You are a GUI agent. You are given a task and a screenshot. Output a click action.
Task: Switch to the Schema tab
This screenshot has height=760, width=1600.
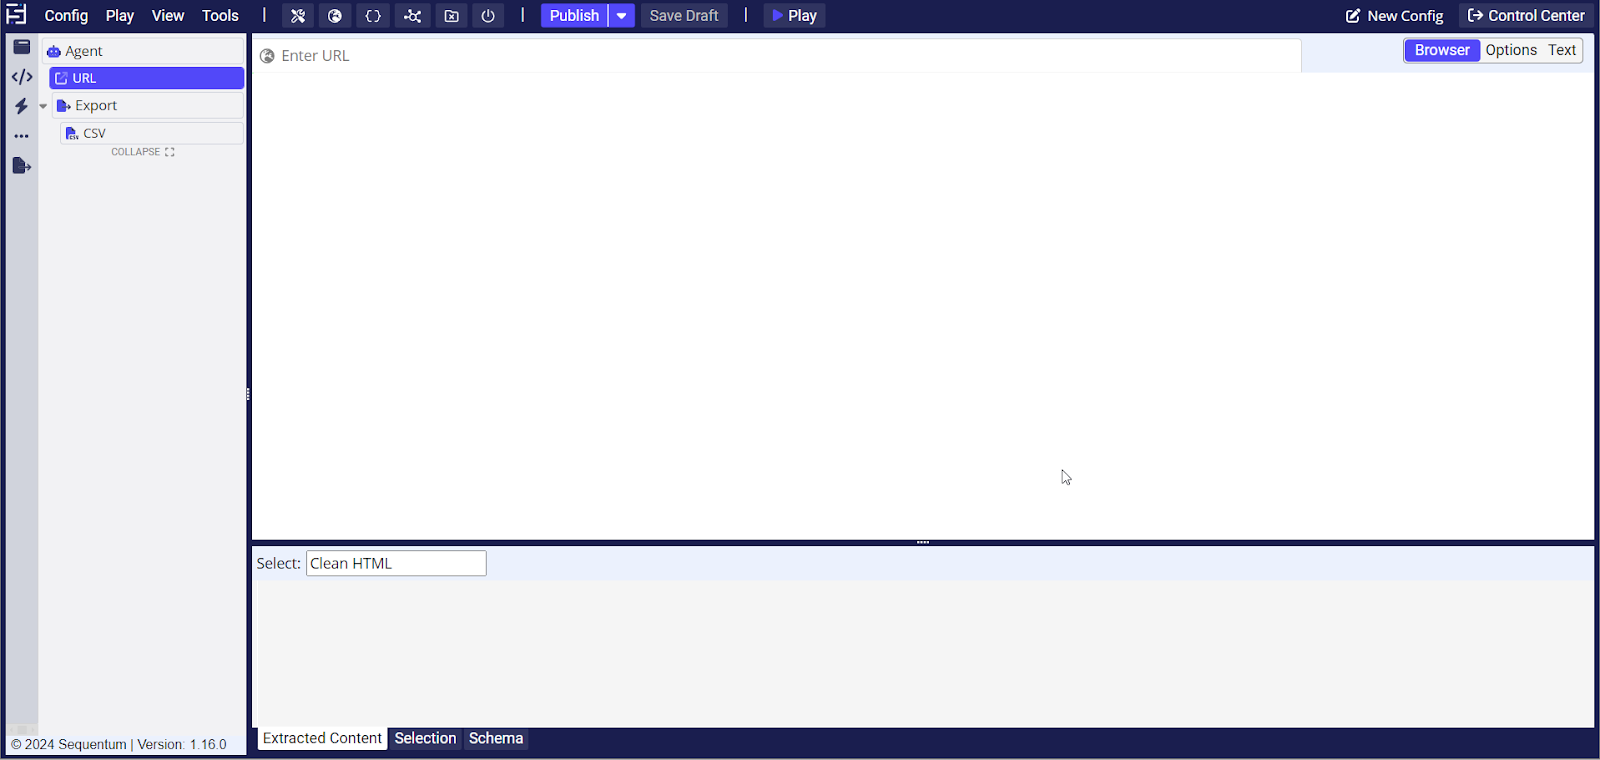tap(496, 738)
